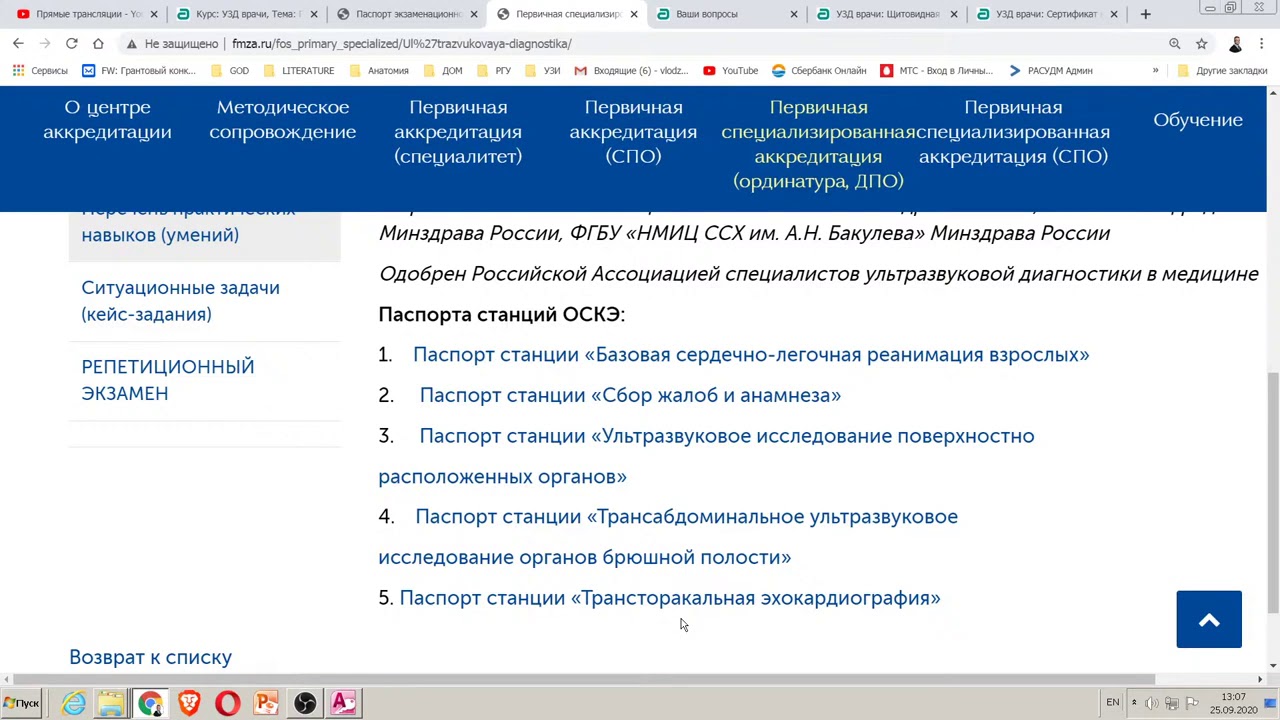Viewport: 1280px width, 720px height.
Task: Open 'Методическое сопровождение' menu
Action: point(283,120)
